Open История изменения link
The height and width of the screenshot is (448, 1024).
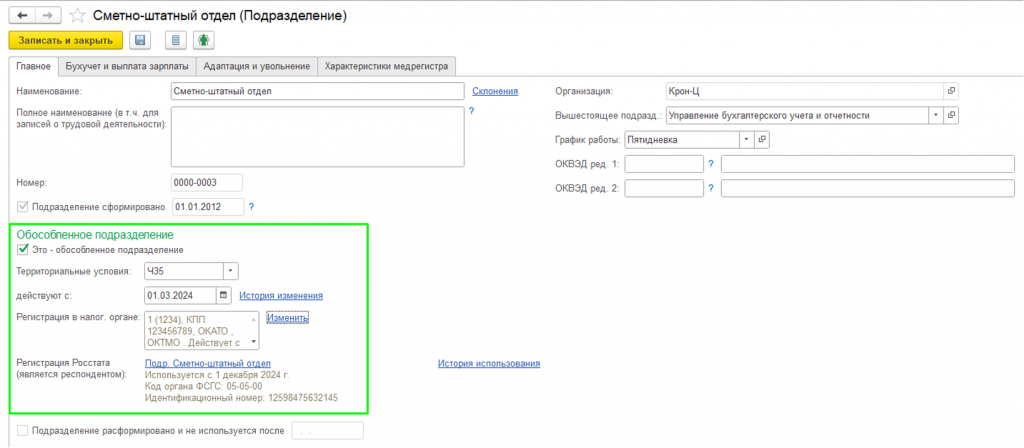pyautogui.click(x=281, y=295)
